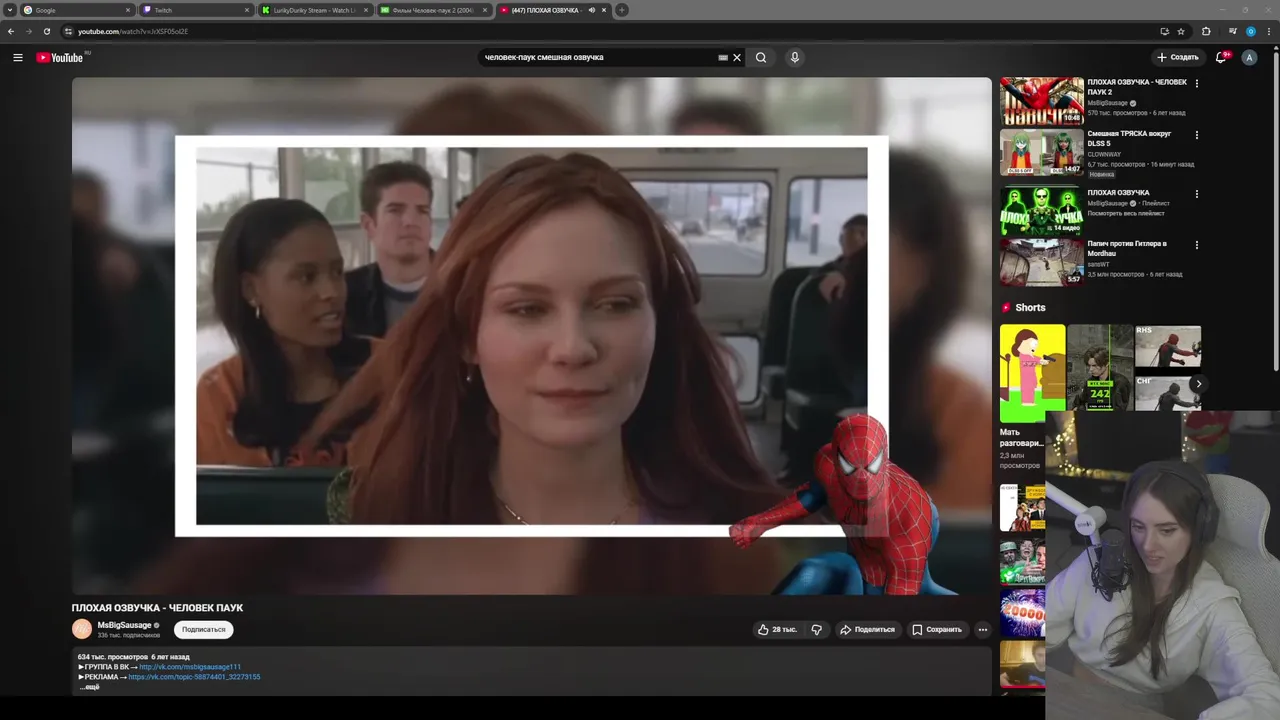1280x720 pixels.
Task: Subscribe using the Подписаться button
Action: (203, 629)
